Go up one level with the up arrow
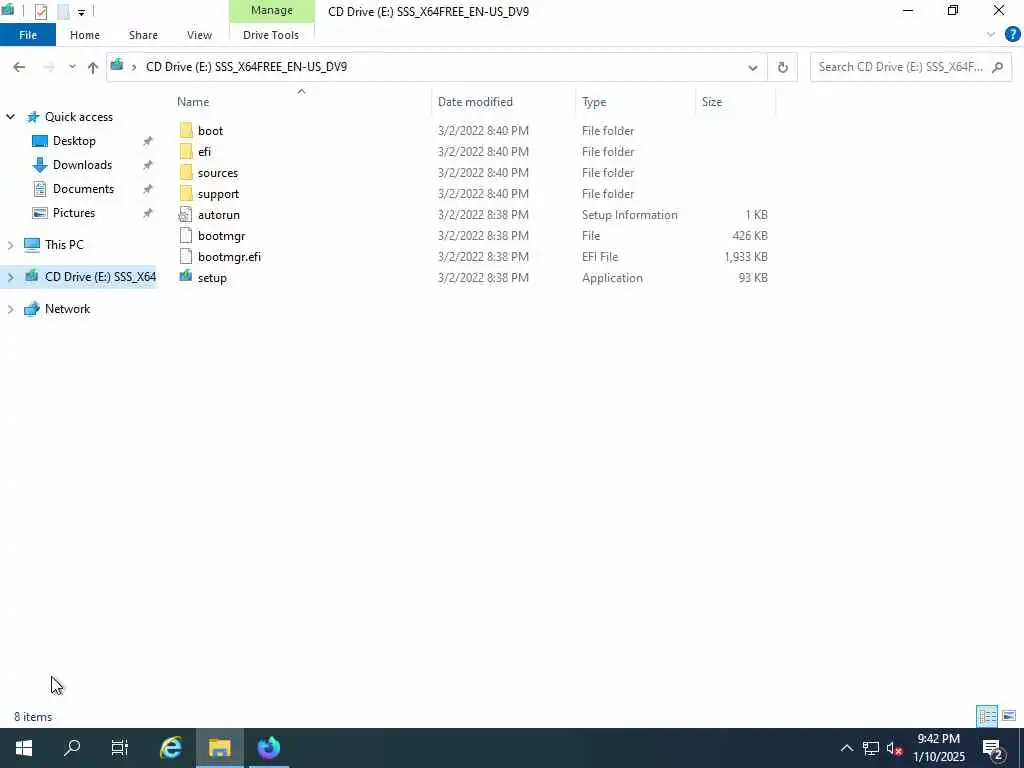The image size is (1024, 768). pyautogui.click(x=93, y=67)
